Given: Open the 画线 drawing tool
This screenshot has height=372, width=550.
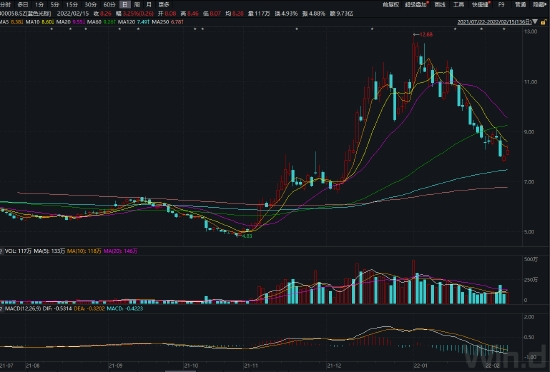Looking at the screenshot, I should click(x=440, y=5).
